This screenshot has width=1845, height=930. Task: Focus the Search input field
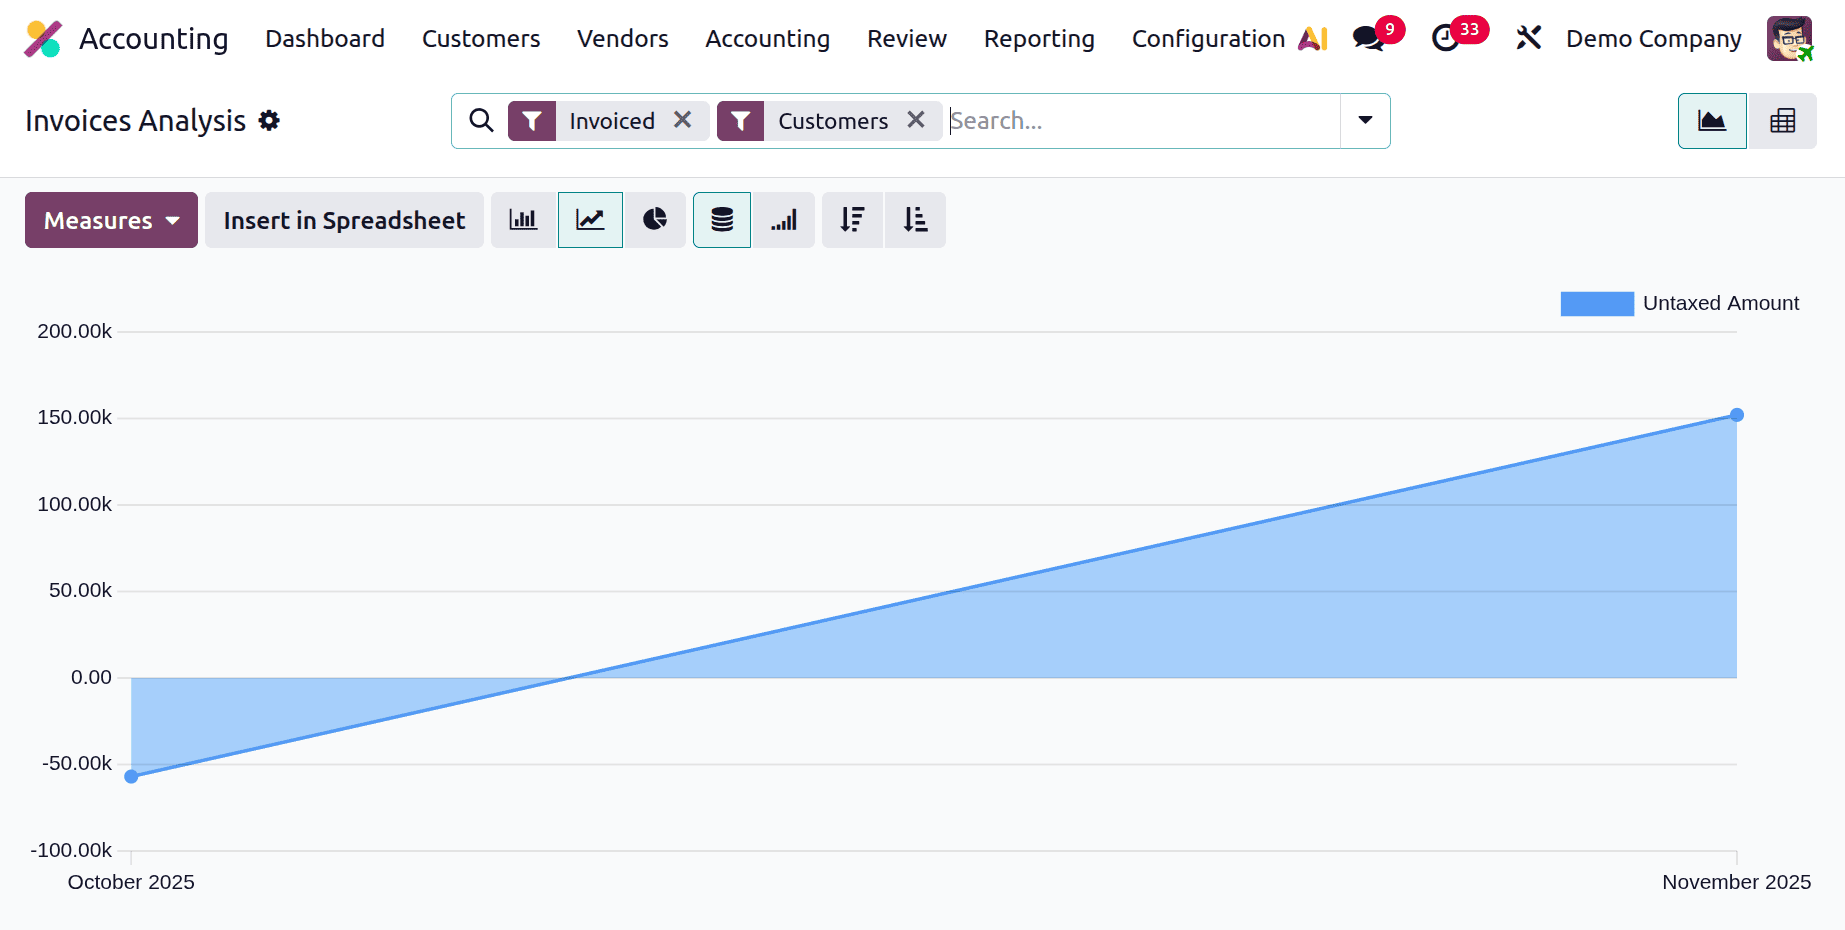(1142, 121)
